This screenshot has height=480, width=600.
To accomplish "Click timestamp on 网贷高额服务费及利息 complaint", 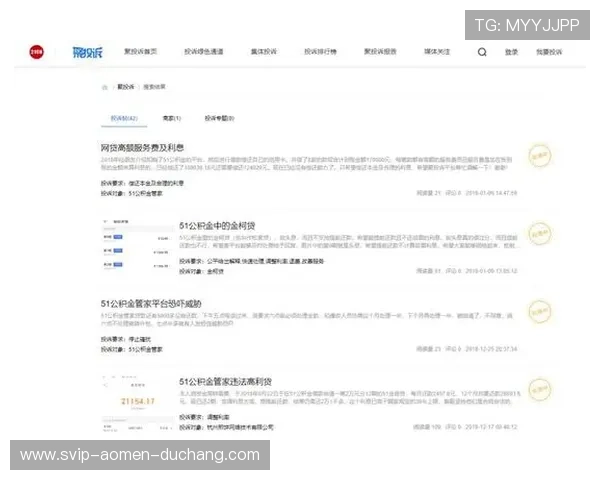I will point(491,193).
